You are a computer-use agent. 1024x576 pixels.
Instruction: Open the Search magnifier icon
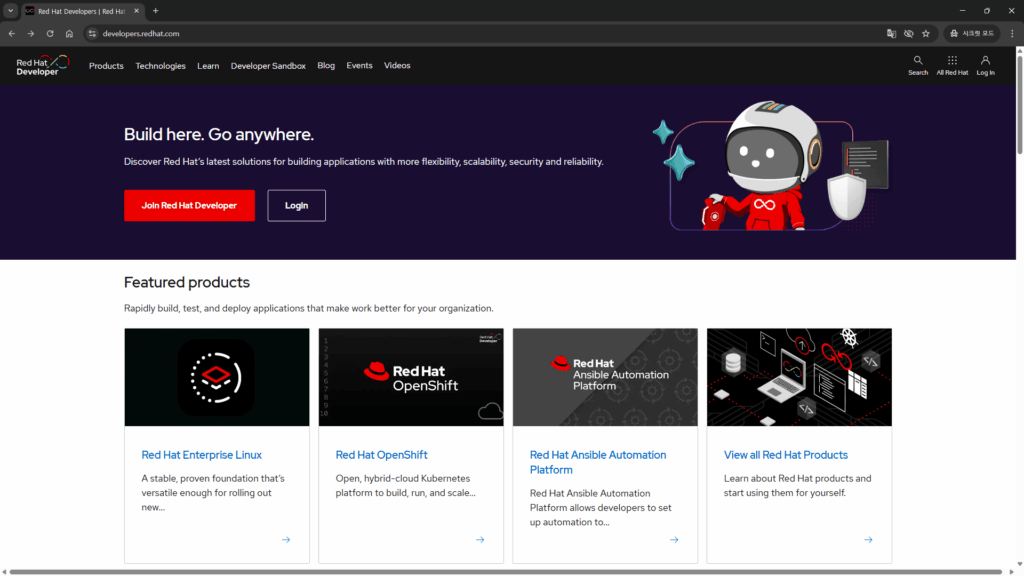pyautogui.click(x=918, y=61)
